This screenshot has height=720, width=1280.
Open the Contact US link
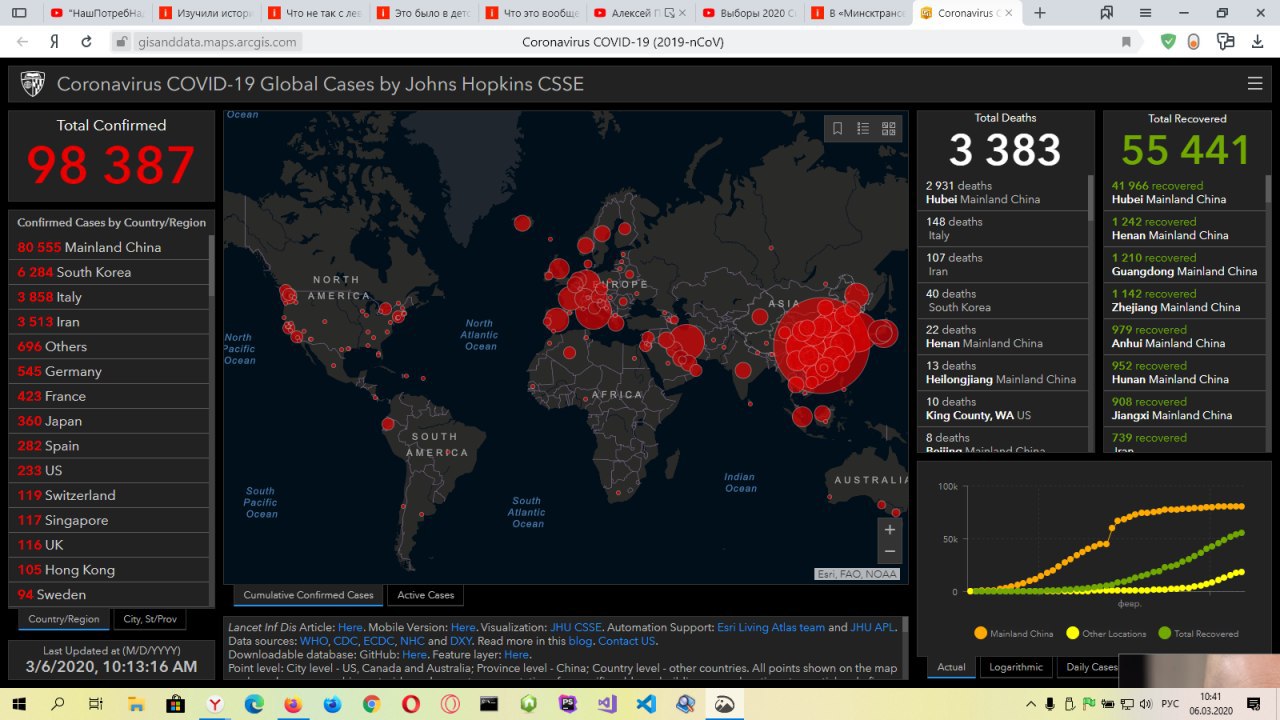(x=627, y=641)
